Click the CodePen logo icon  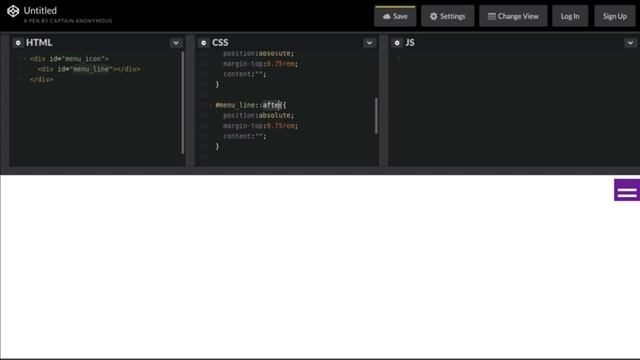pyautogui.click(x=13, y=11)
